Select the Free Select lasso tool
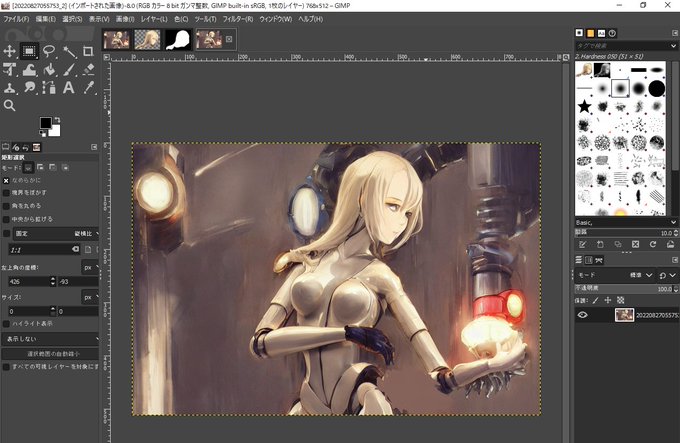 49,51
